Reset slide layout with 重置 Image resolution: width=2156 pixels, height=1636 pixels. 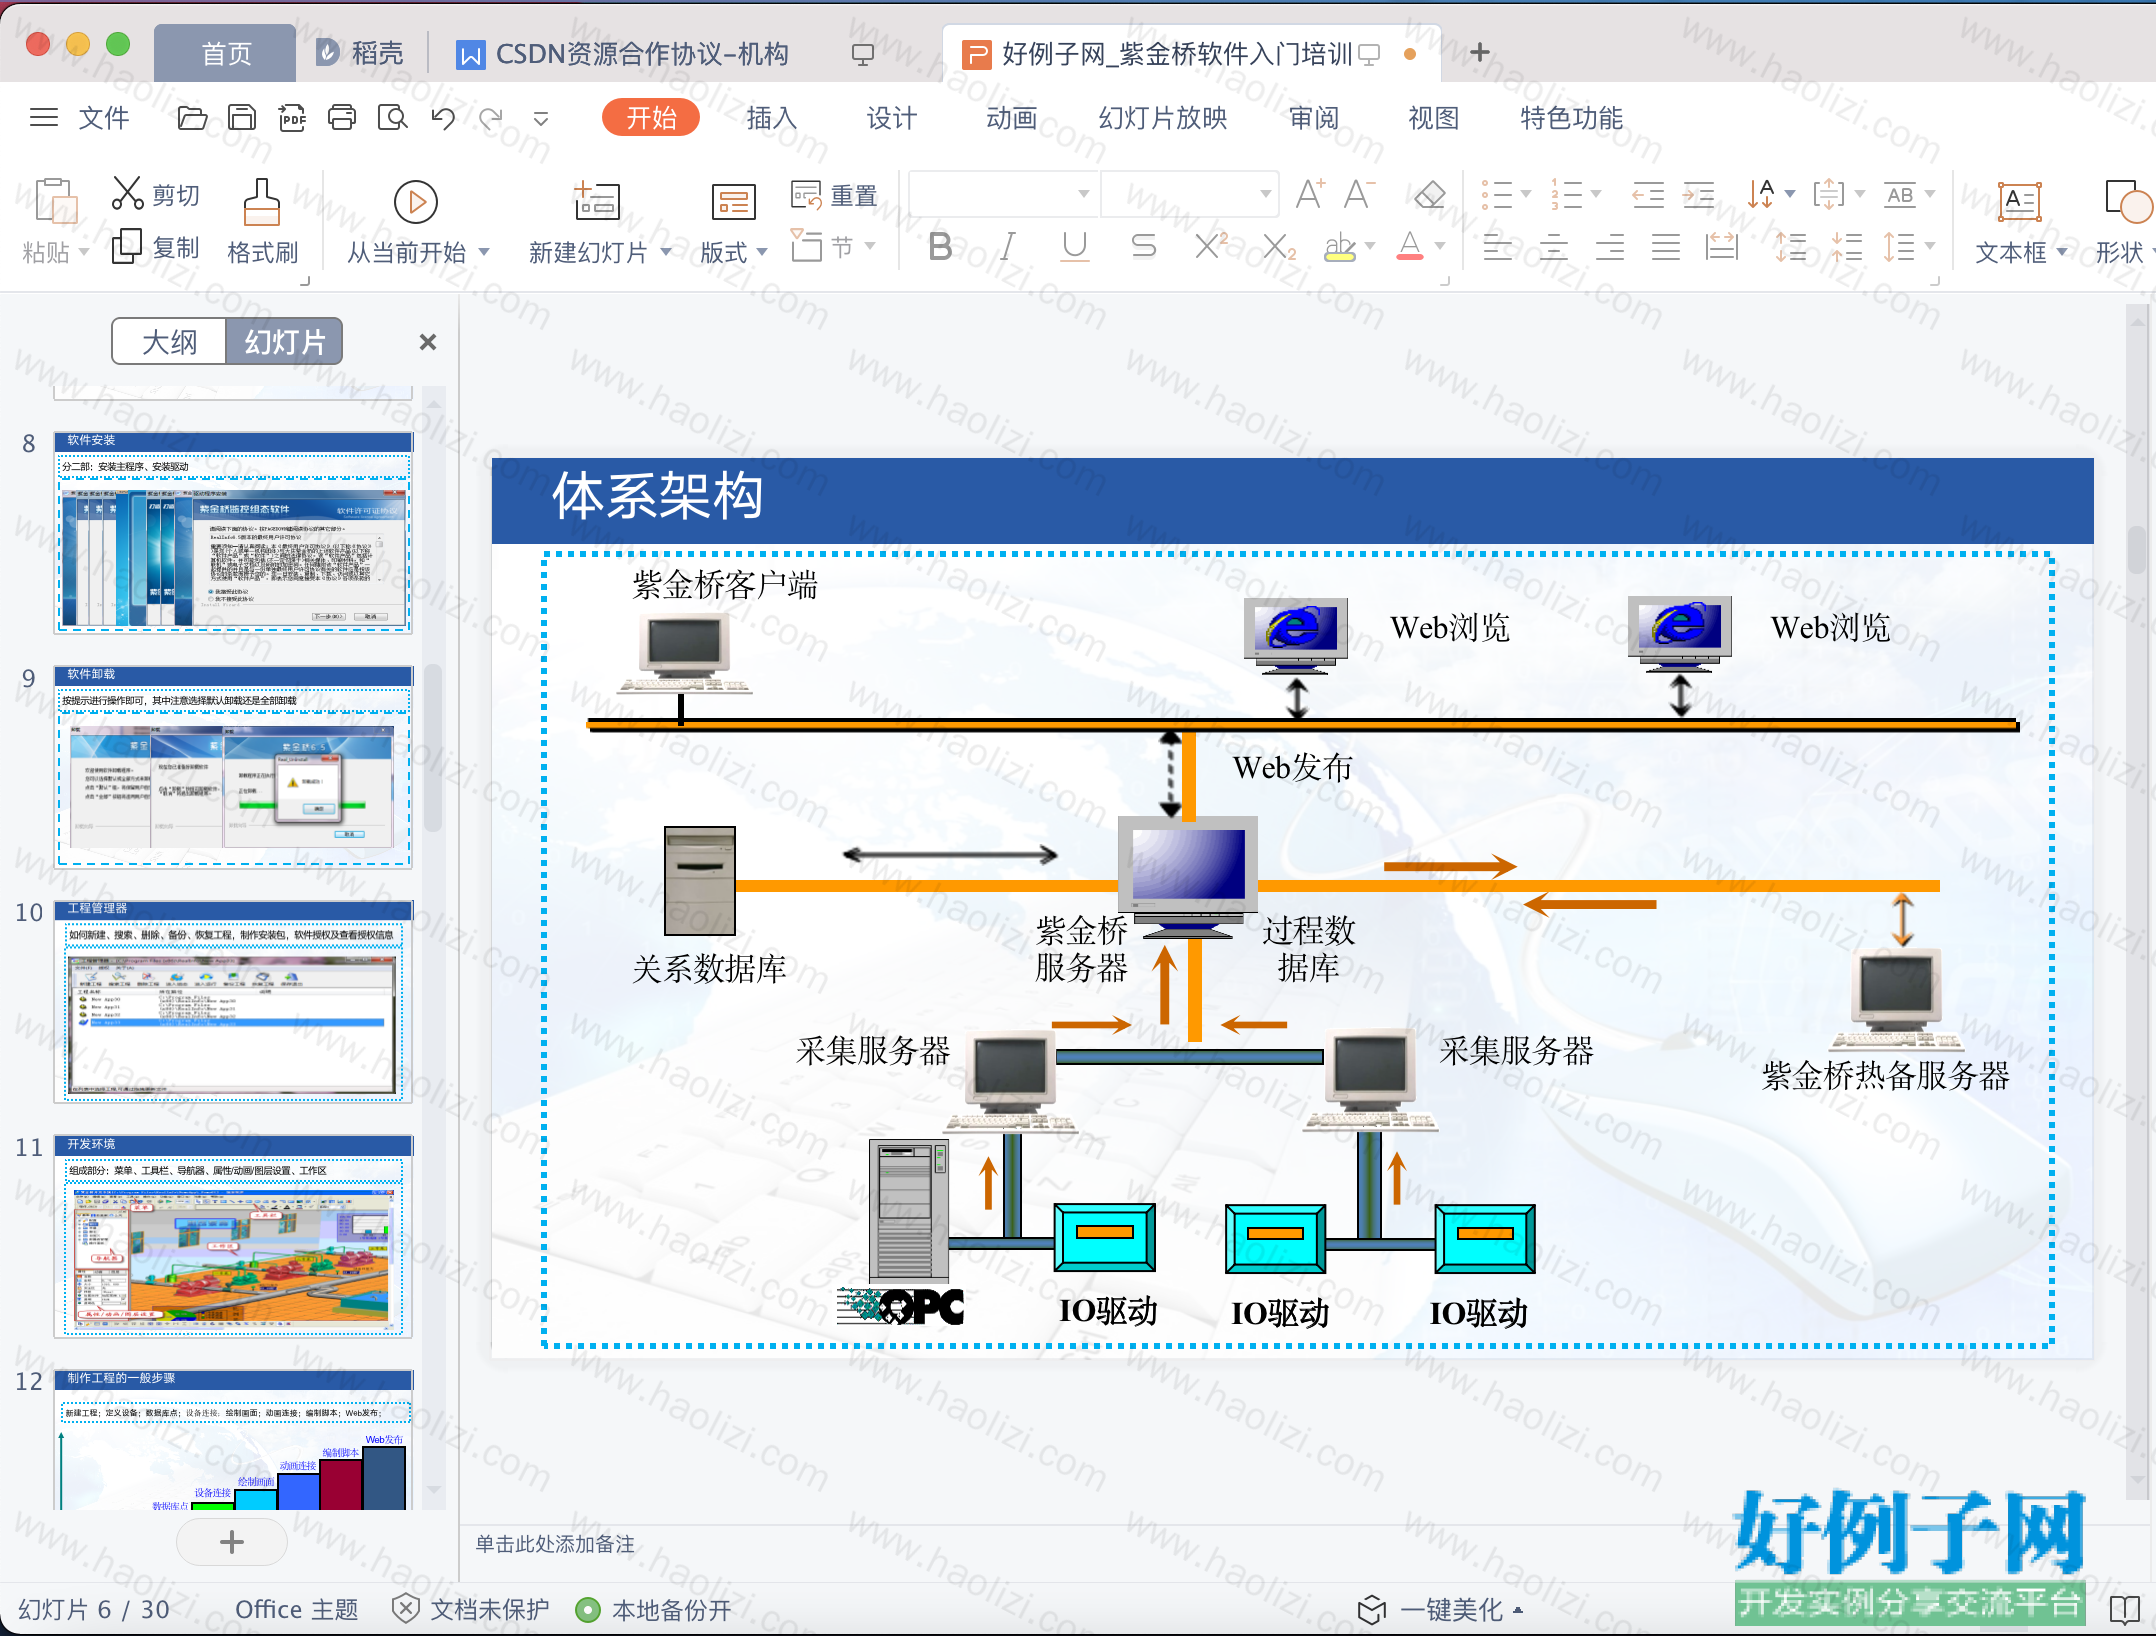(x=834, y=195)
